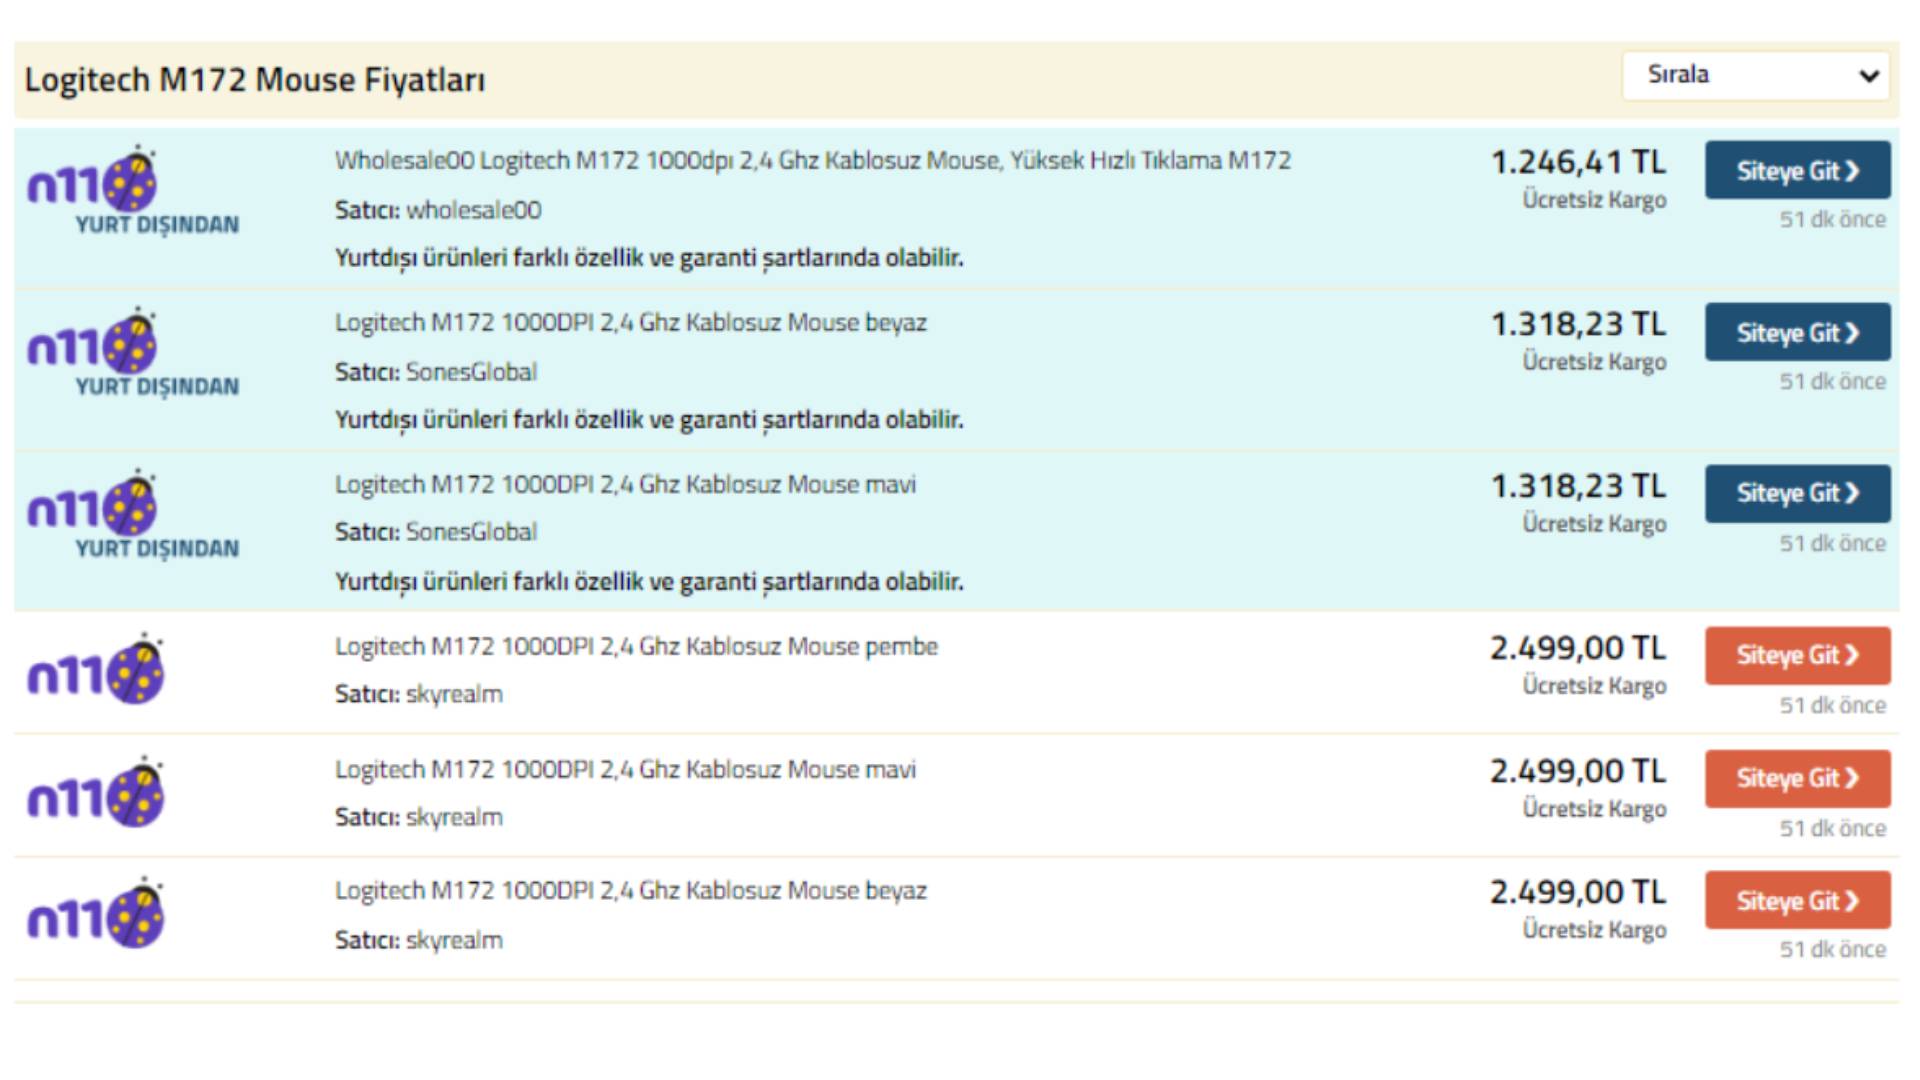Go to site for 1.246,41 TL offer
This screenshot has width=1920, height=1080.
(1797, 170)
